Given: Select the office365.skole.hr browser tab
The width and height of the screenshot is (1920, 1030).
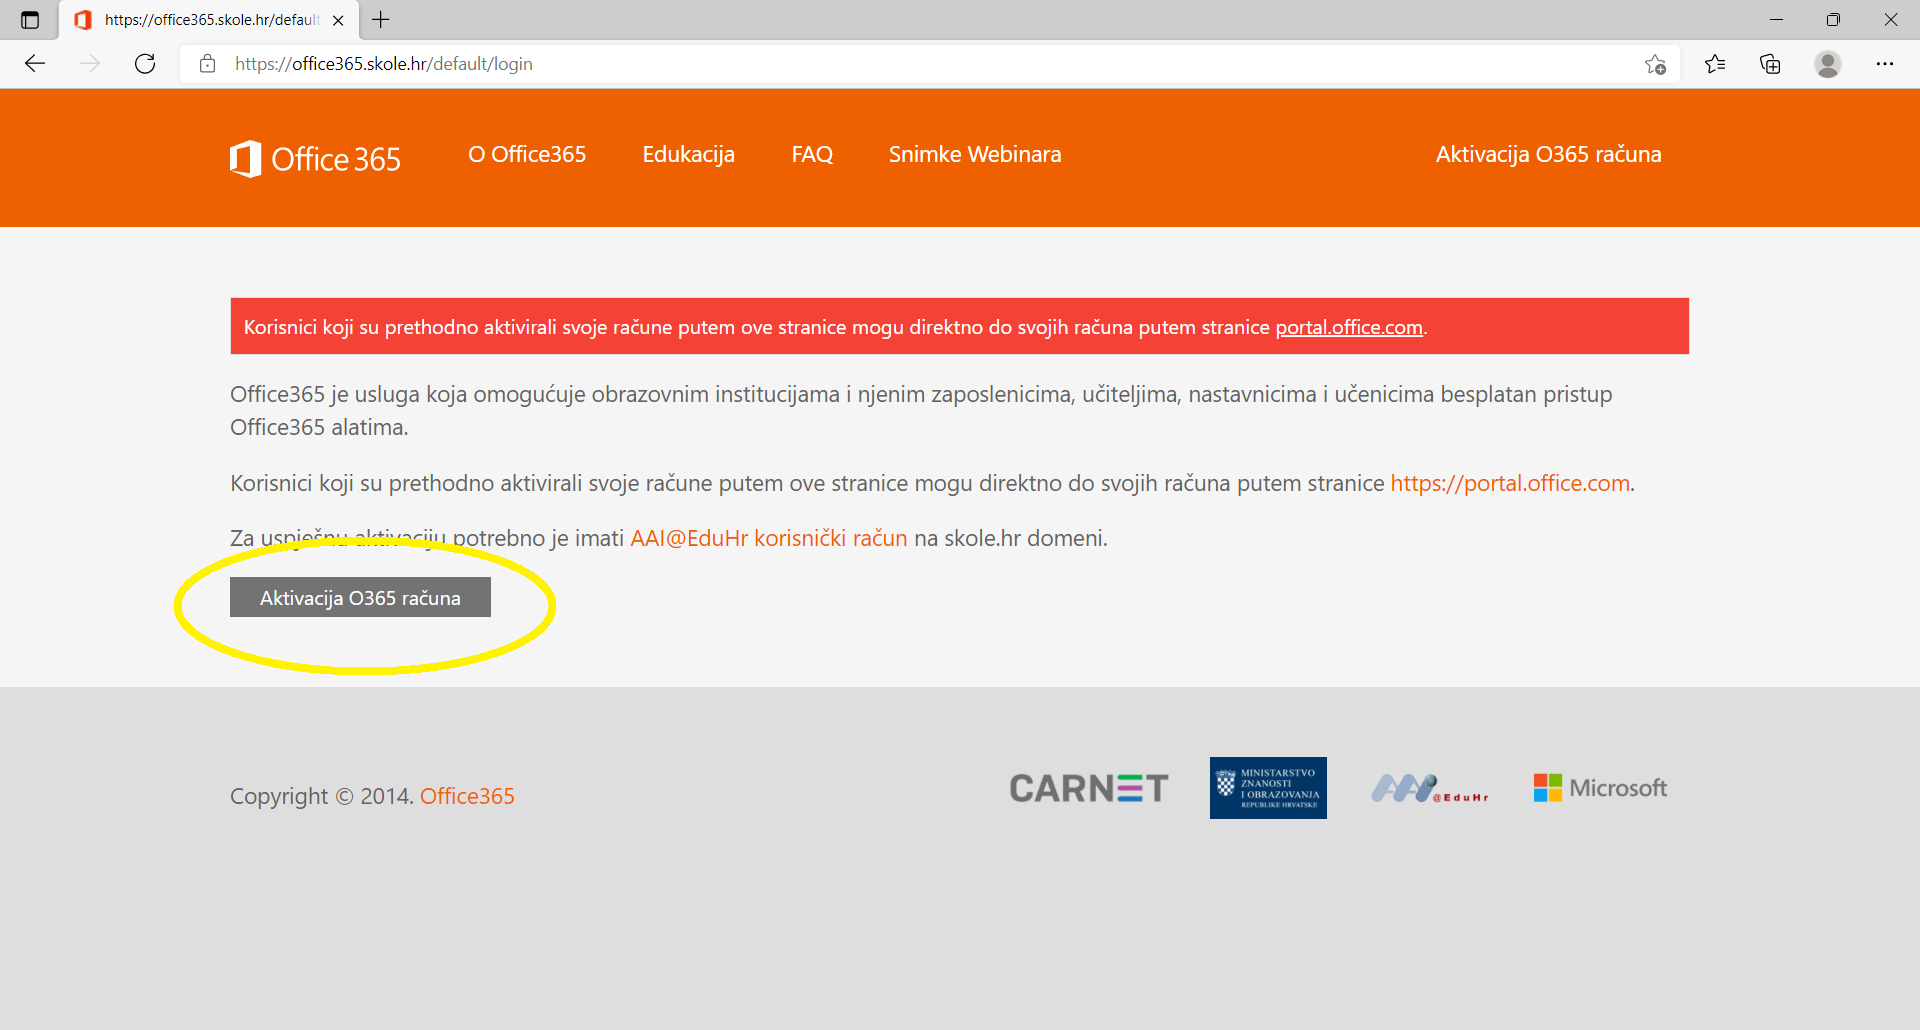Looking at the screenshot, I should (x=209, y=20).
